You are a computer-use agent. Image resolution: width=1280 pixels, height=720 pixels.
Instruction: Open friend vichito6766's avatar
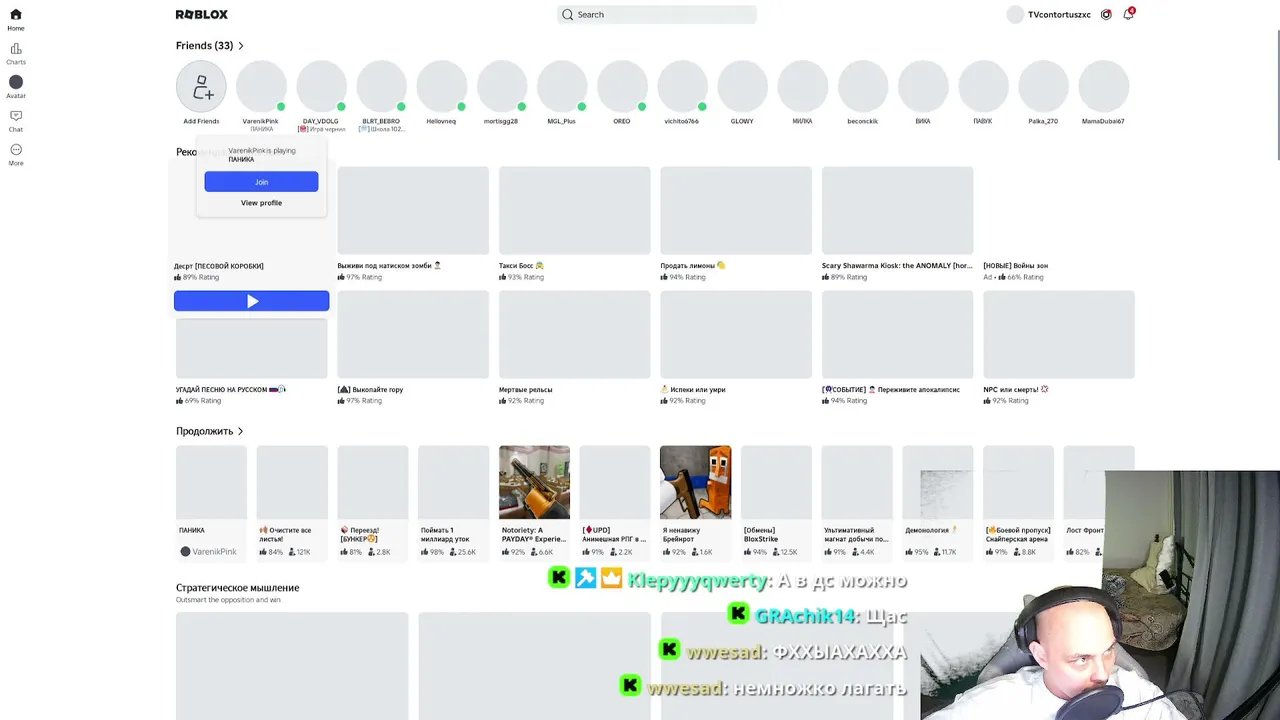[x=682, y=86]
